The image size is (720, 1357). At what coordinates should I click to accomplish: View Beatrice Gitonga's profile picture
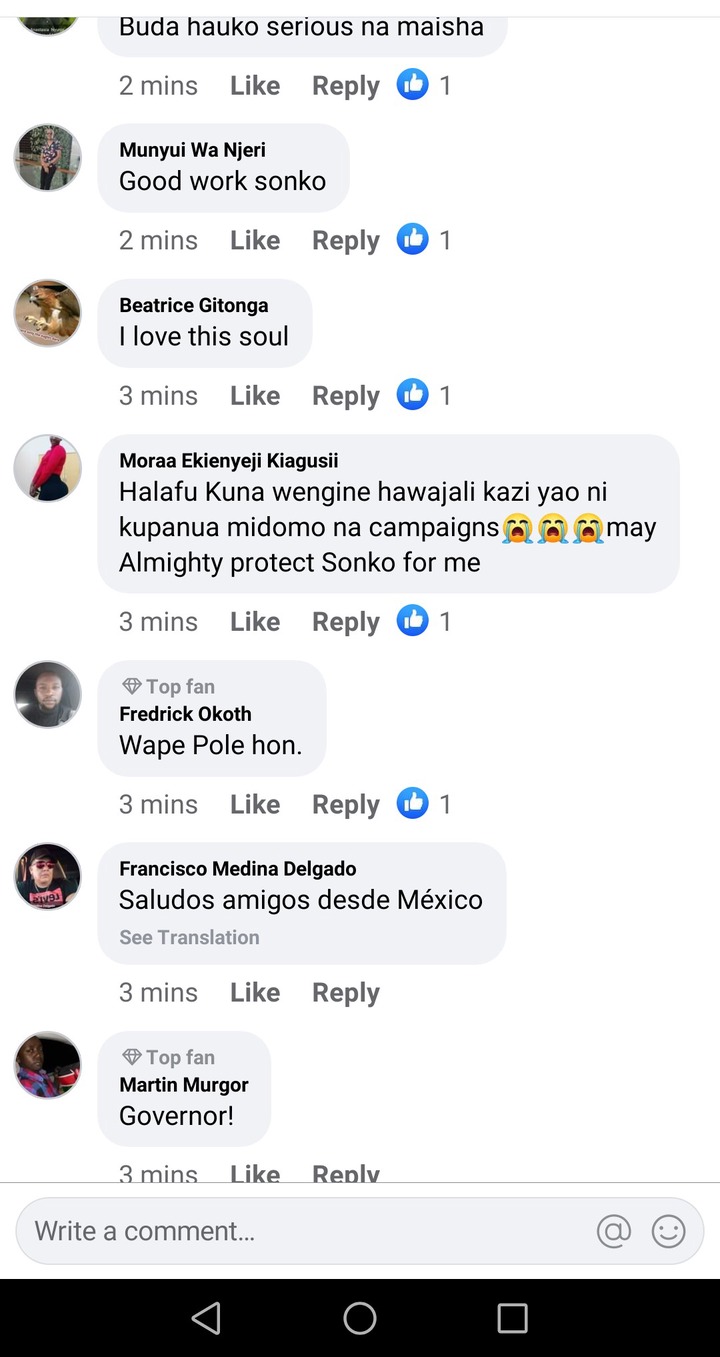tap(47, 313)
